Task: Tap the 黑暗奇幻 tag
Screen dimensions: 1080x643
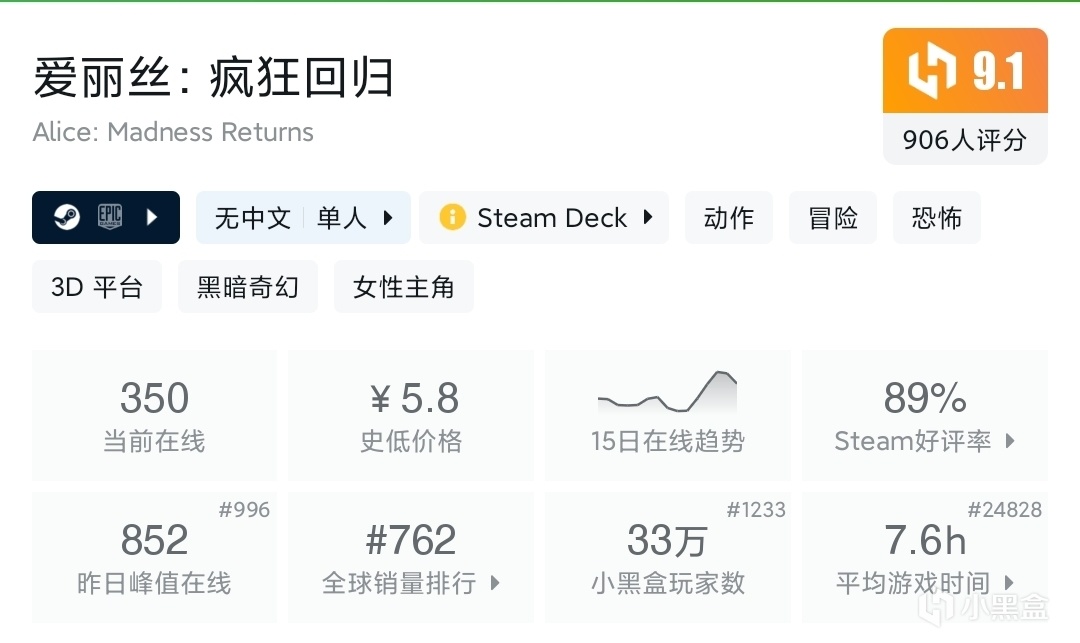Action: click(247, 287)
